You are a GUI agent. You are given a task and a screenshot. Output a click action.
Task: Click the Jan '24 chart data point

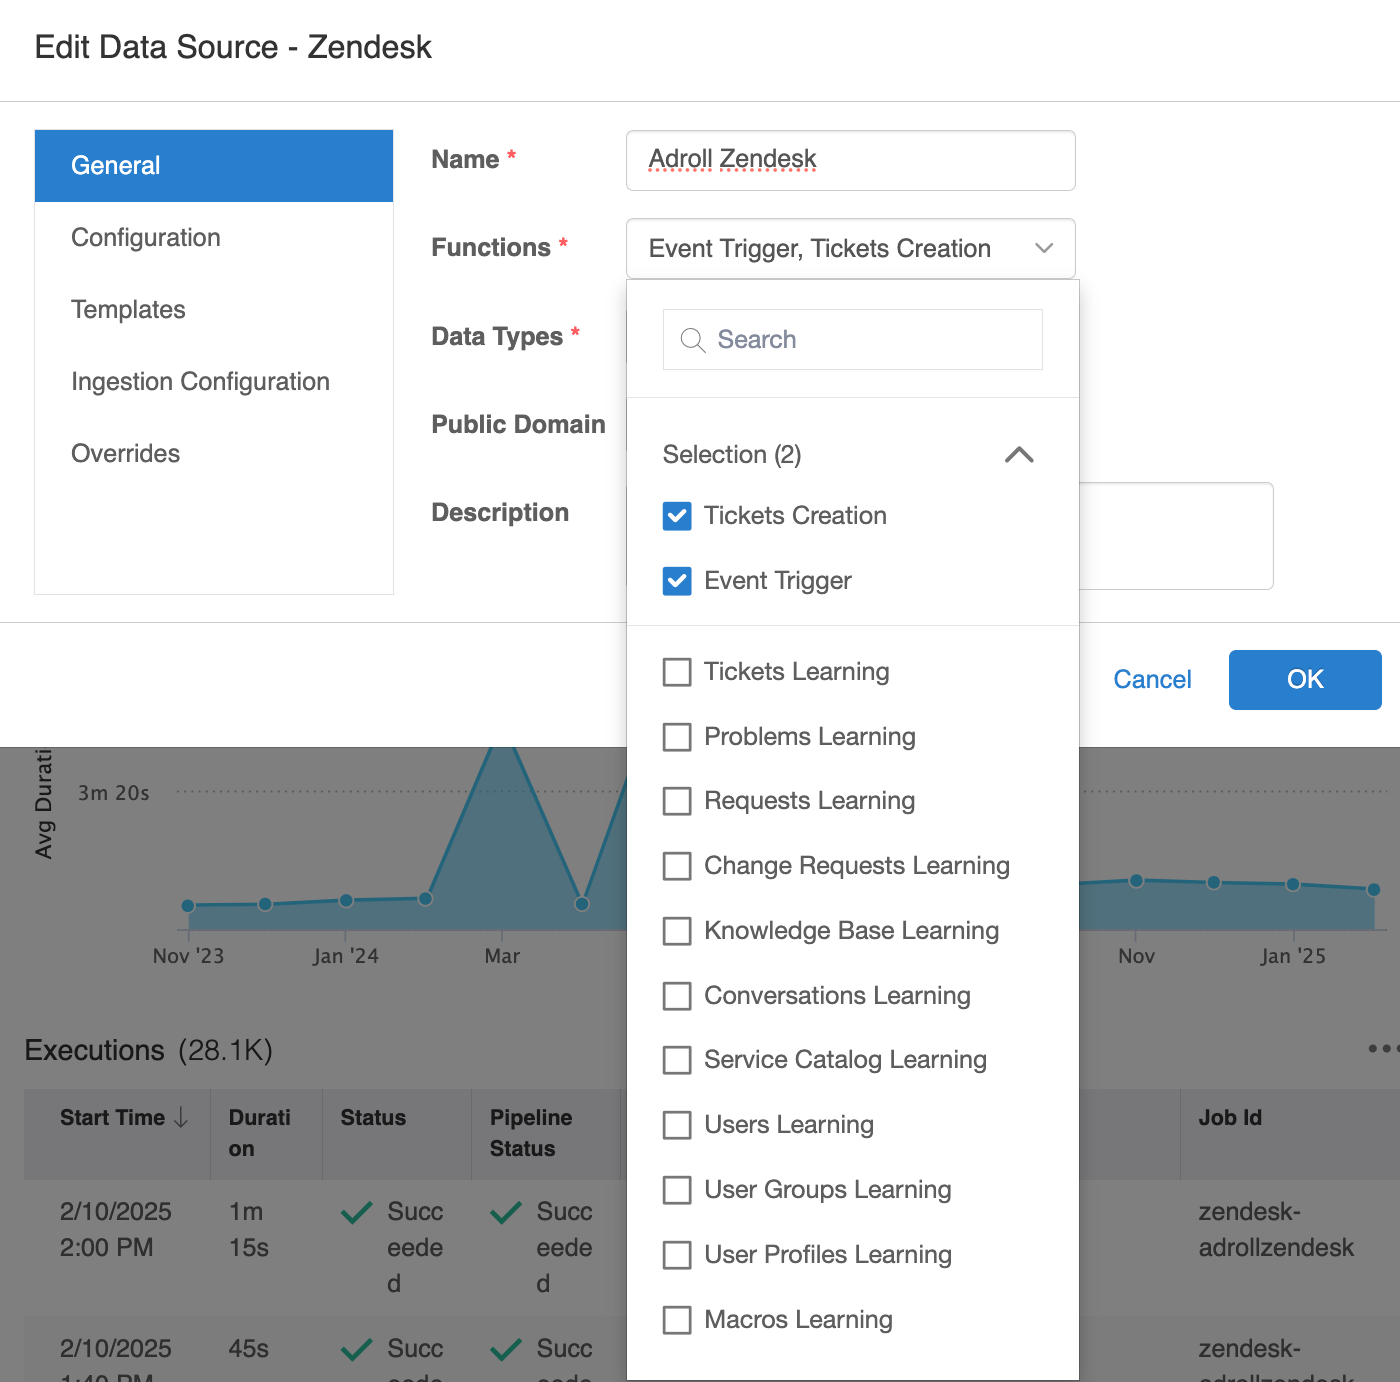pyautogui.click(x=346, y=901)
